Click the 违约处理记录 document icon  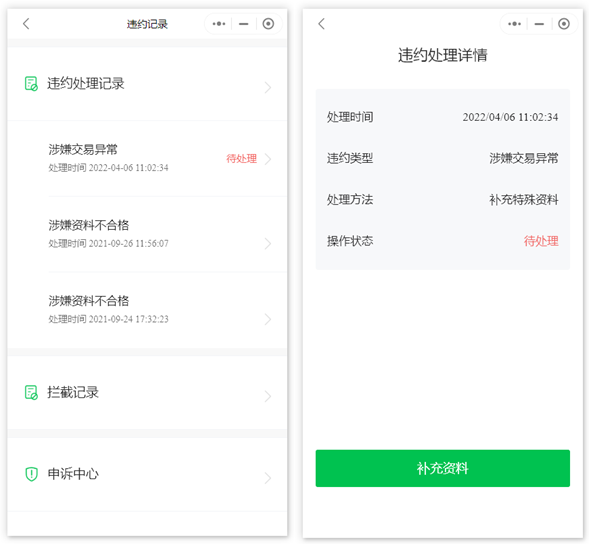point(31,83)
